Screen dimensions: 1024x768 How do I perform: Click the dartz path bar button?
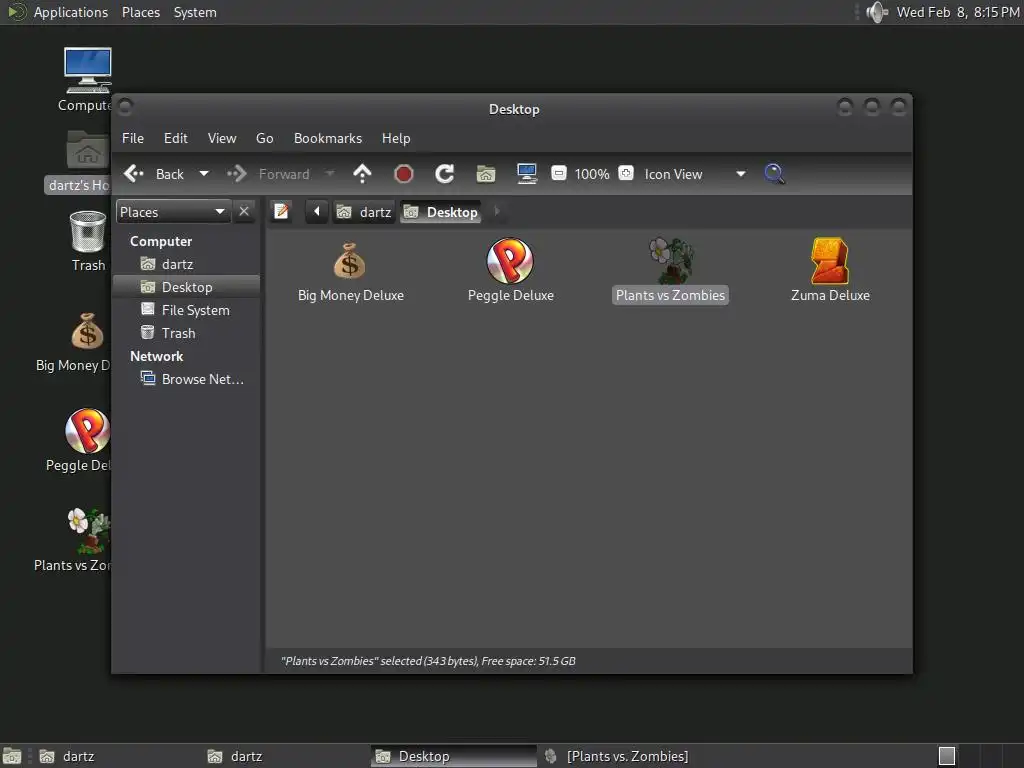(364, 212)
